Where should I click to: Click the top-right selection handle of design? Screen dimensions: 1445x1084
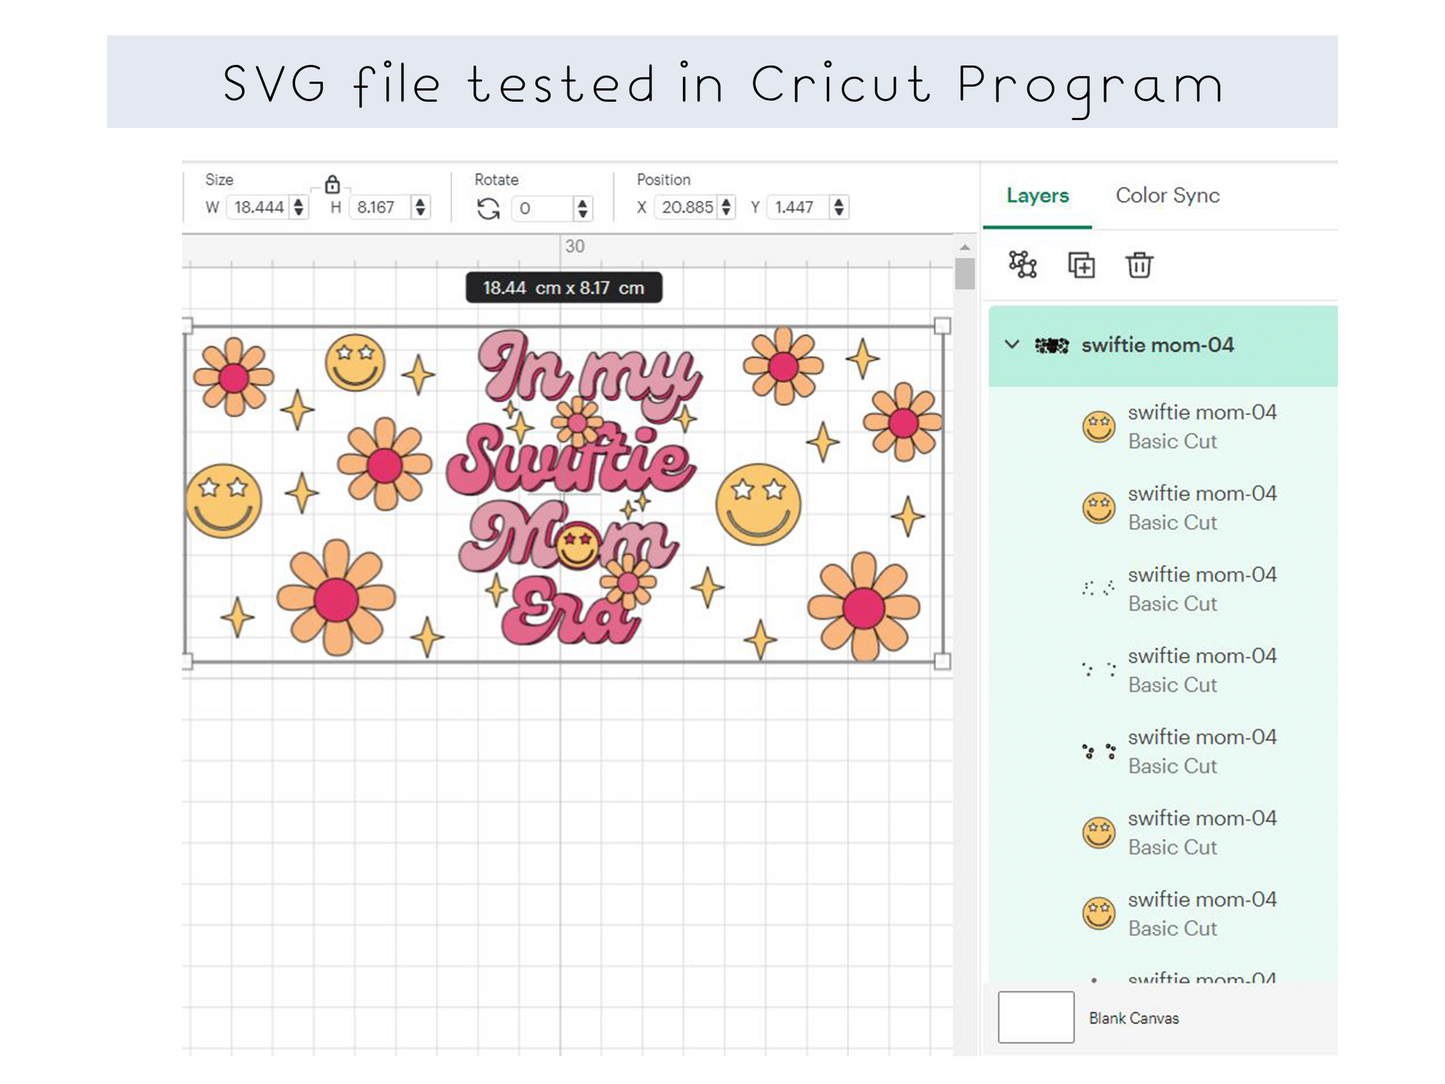[x=942, y=326]
